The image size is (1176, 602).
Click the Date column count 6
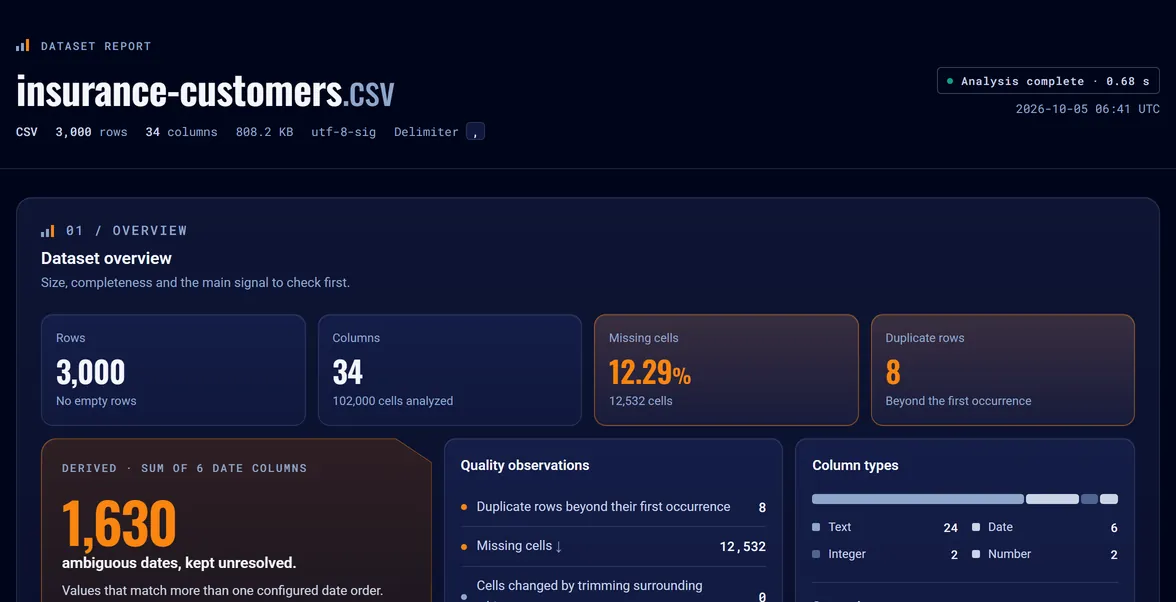[x=1114, y=528]
